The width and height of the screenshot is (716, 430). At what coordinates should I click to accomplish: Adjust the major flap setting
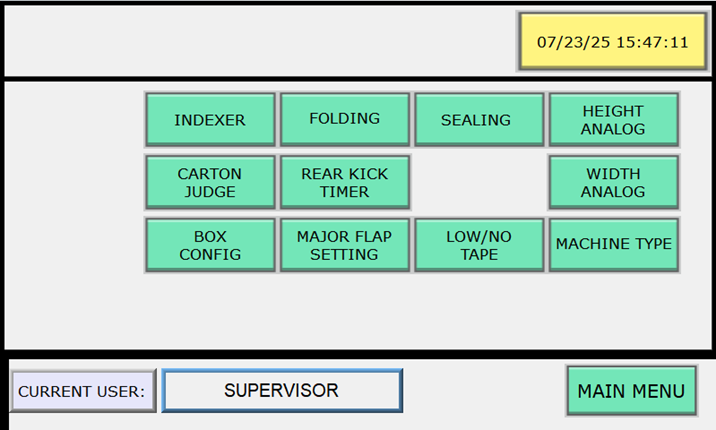pyautogui.click(x=344, y=245)
